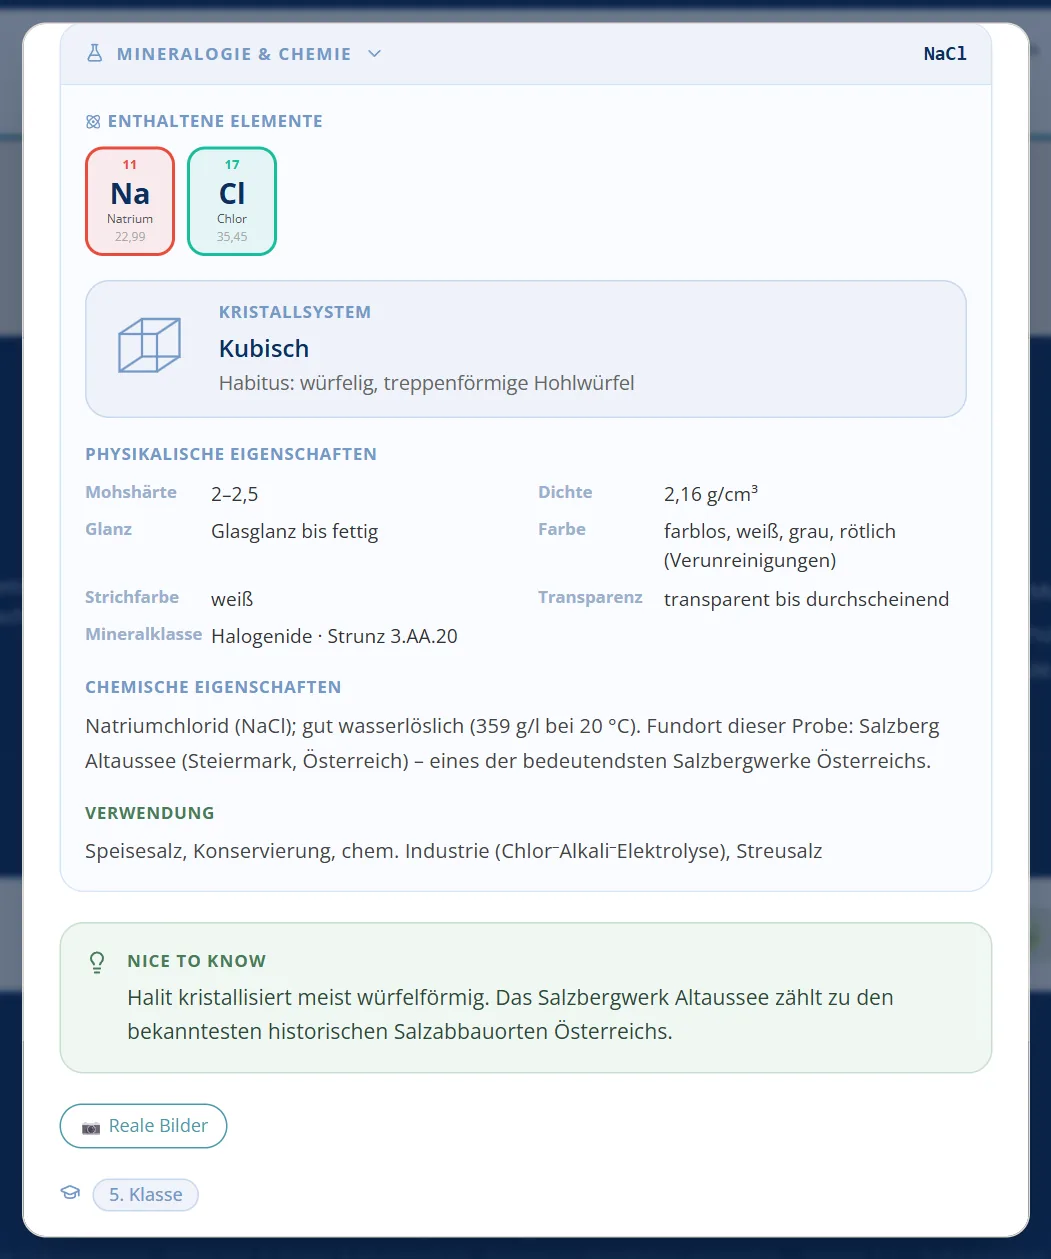Screen dimensions: 1051x1259
Task: Click the Glanz value Glasglanz bis fettig
Action: coord(295,532)
